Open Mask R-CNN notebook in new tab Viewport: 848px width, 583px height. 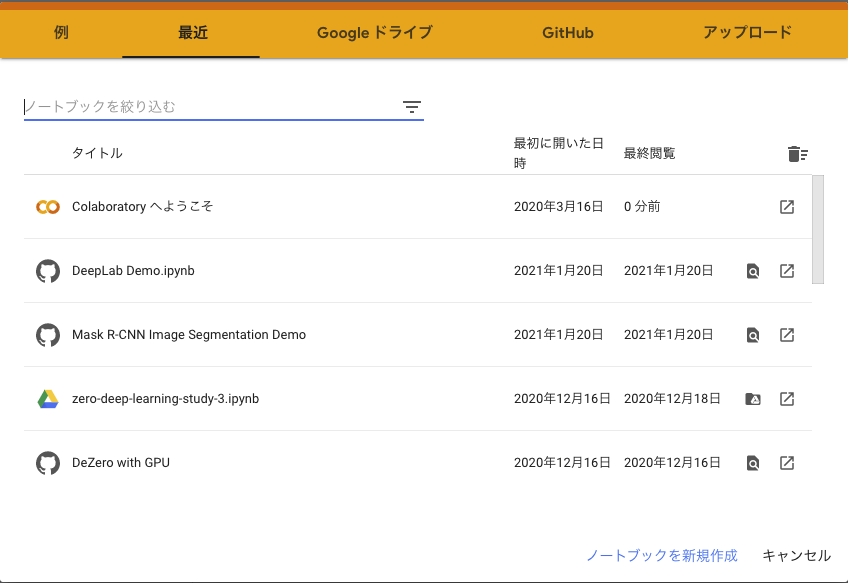tap(787, 335)
